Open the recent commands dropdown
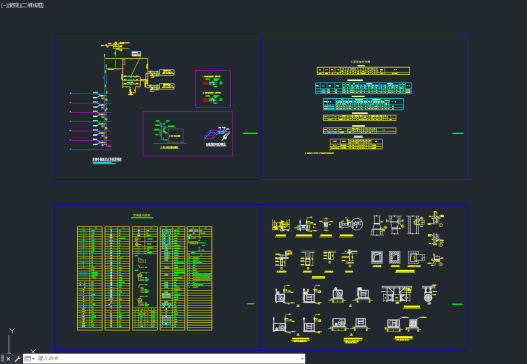The width and height of the screenshot is (527, 364). (29, 359)
